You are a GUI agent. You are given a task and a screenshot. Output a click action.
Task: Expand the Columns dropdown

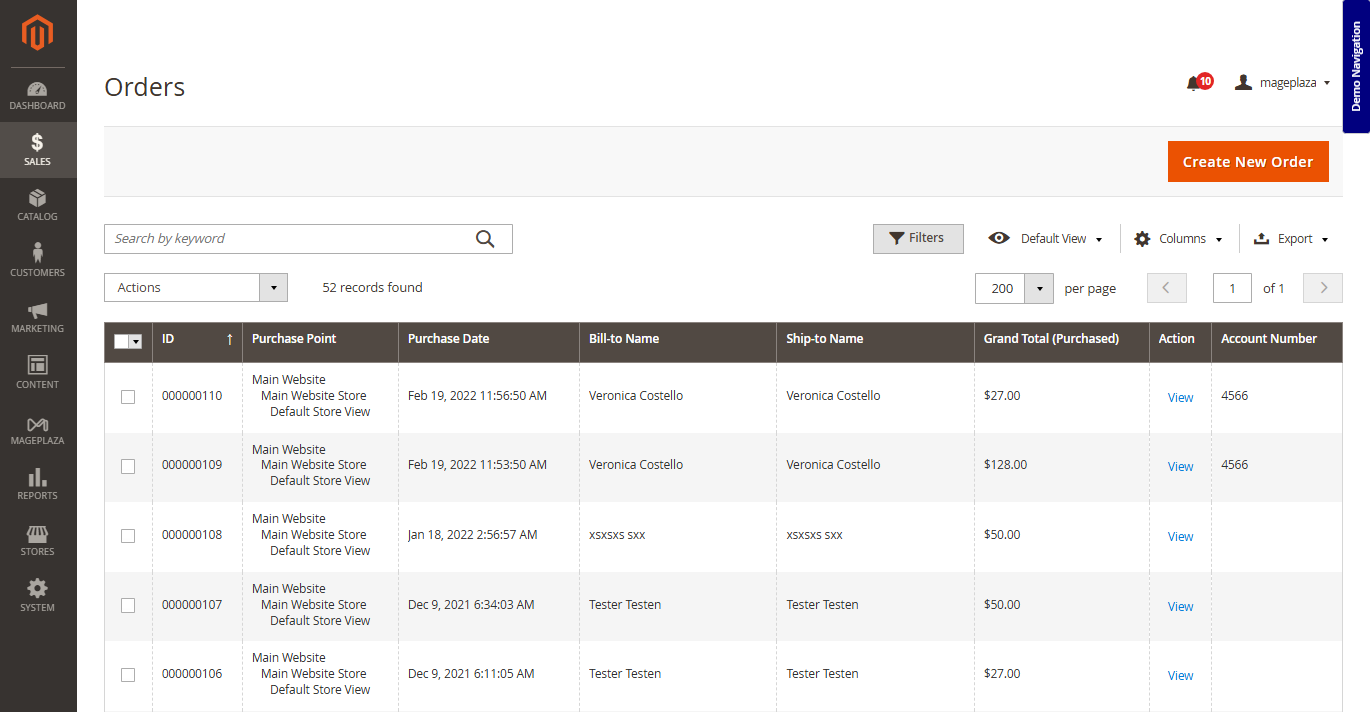pos(1178,239)
